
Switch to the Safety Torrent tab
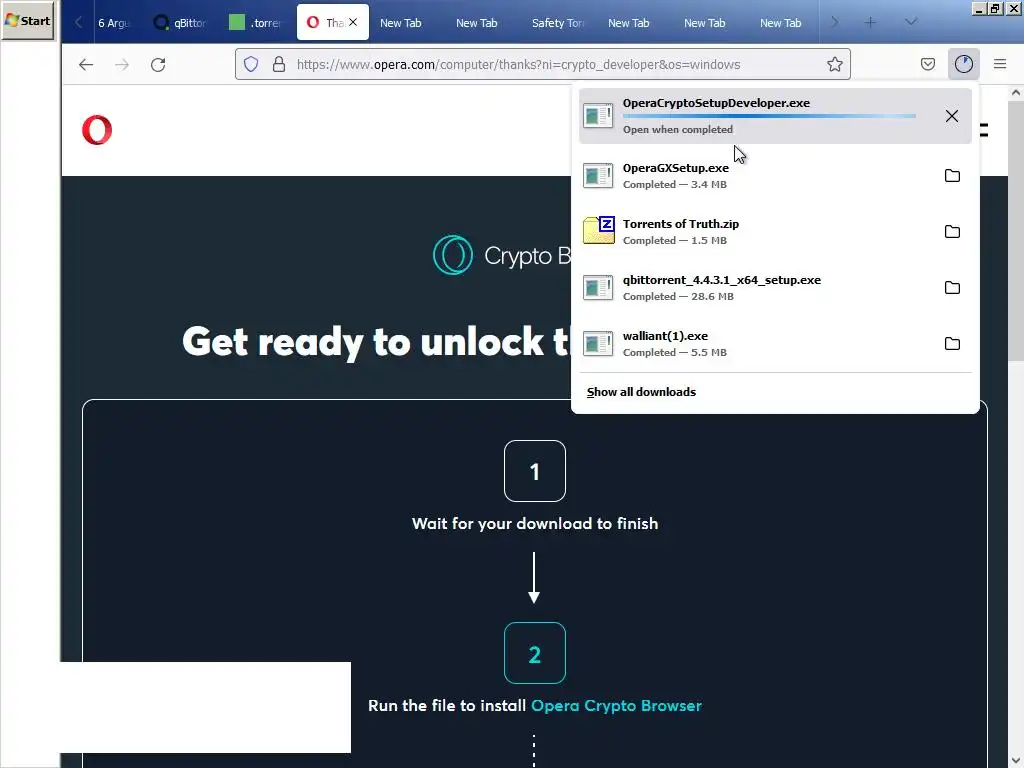(559, 22)
